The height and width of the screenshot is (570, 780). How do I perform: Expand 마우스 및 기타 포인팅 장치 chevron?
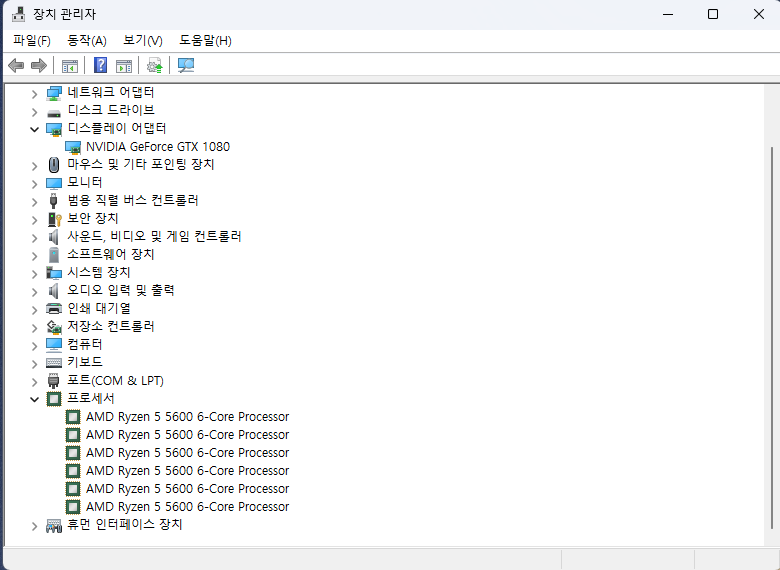click(x=34, y=166)
